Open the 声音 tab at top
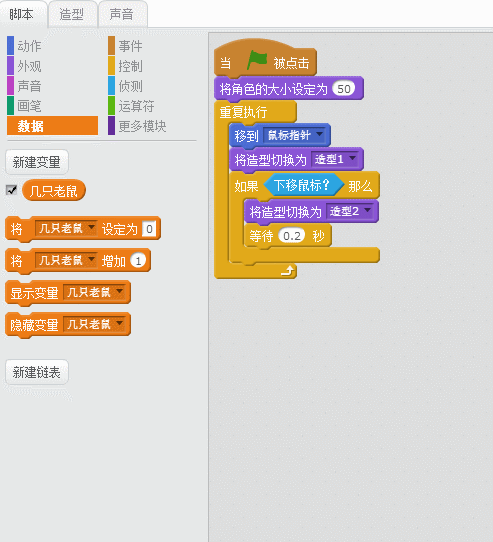 (x=122, y=14)
